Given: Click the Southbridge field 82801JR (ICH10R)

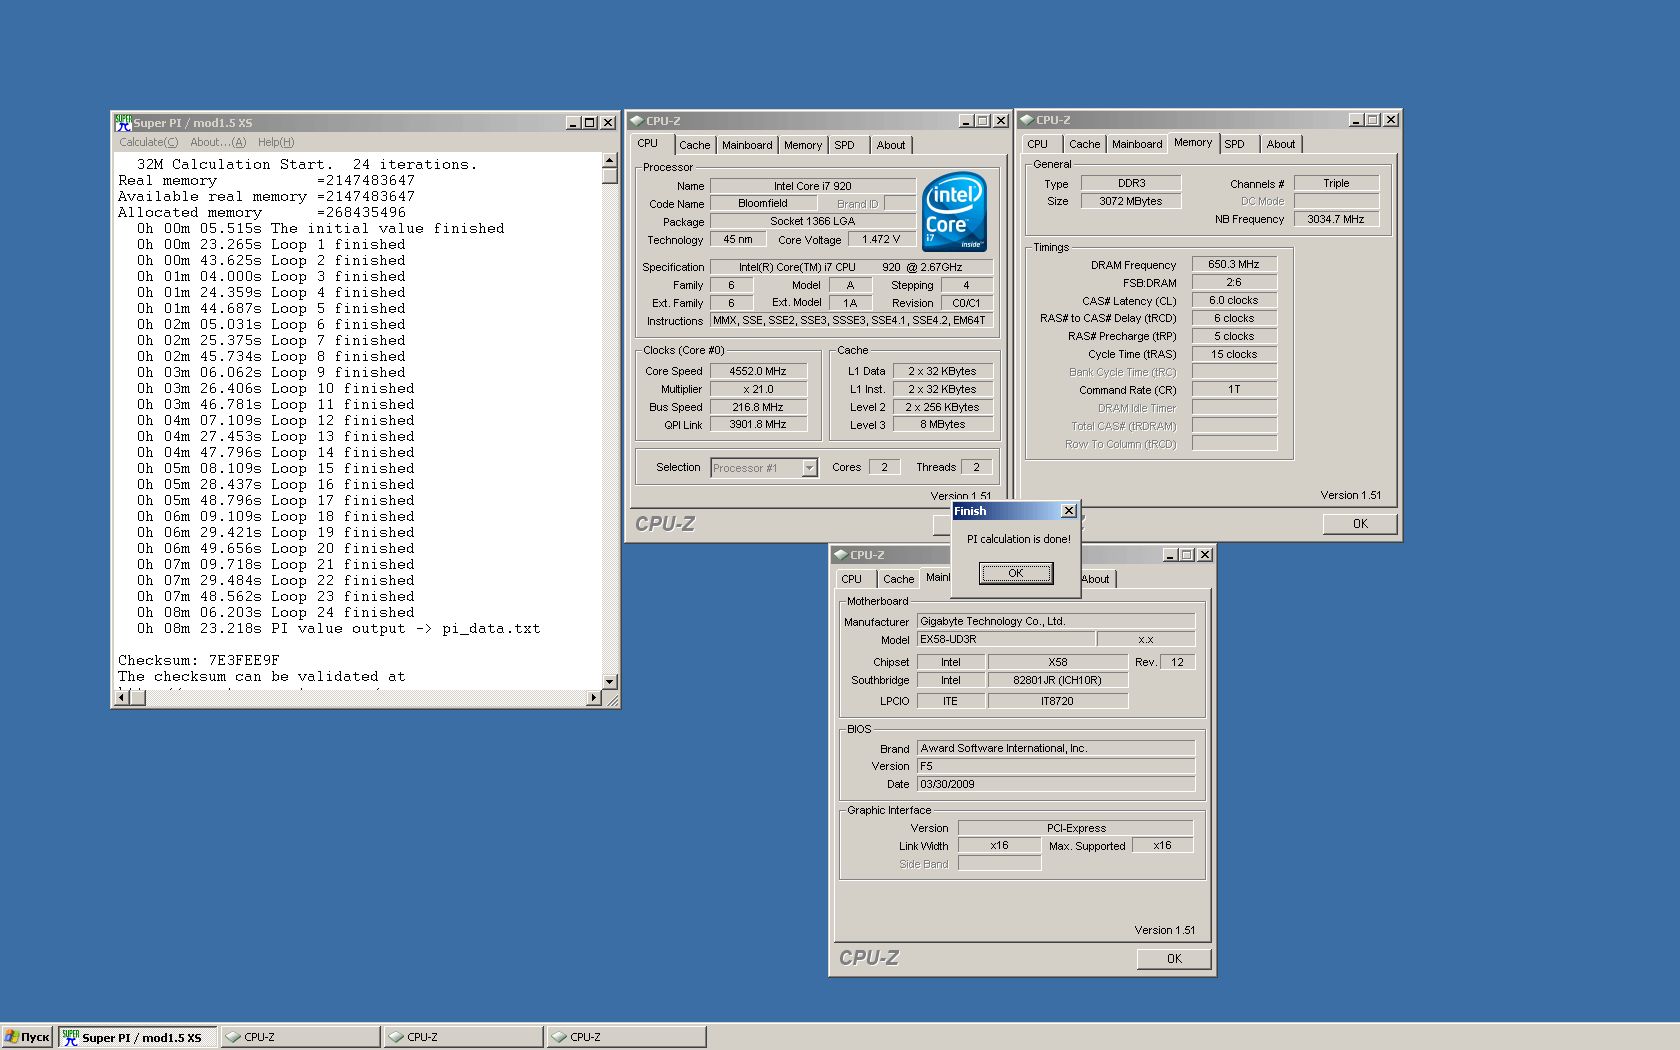Looking at the screenshot, I should (1058, 681).
